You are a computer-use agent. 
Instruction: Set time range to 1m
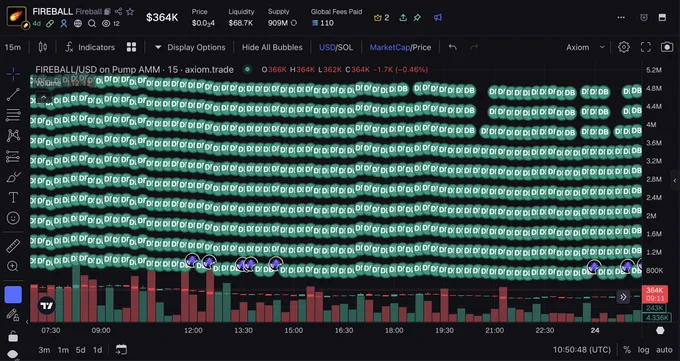[x=63, y=350]
